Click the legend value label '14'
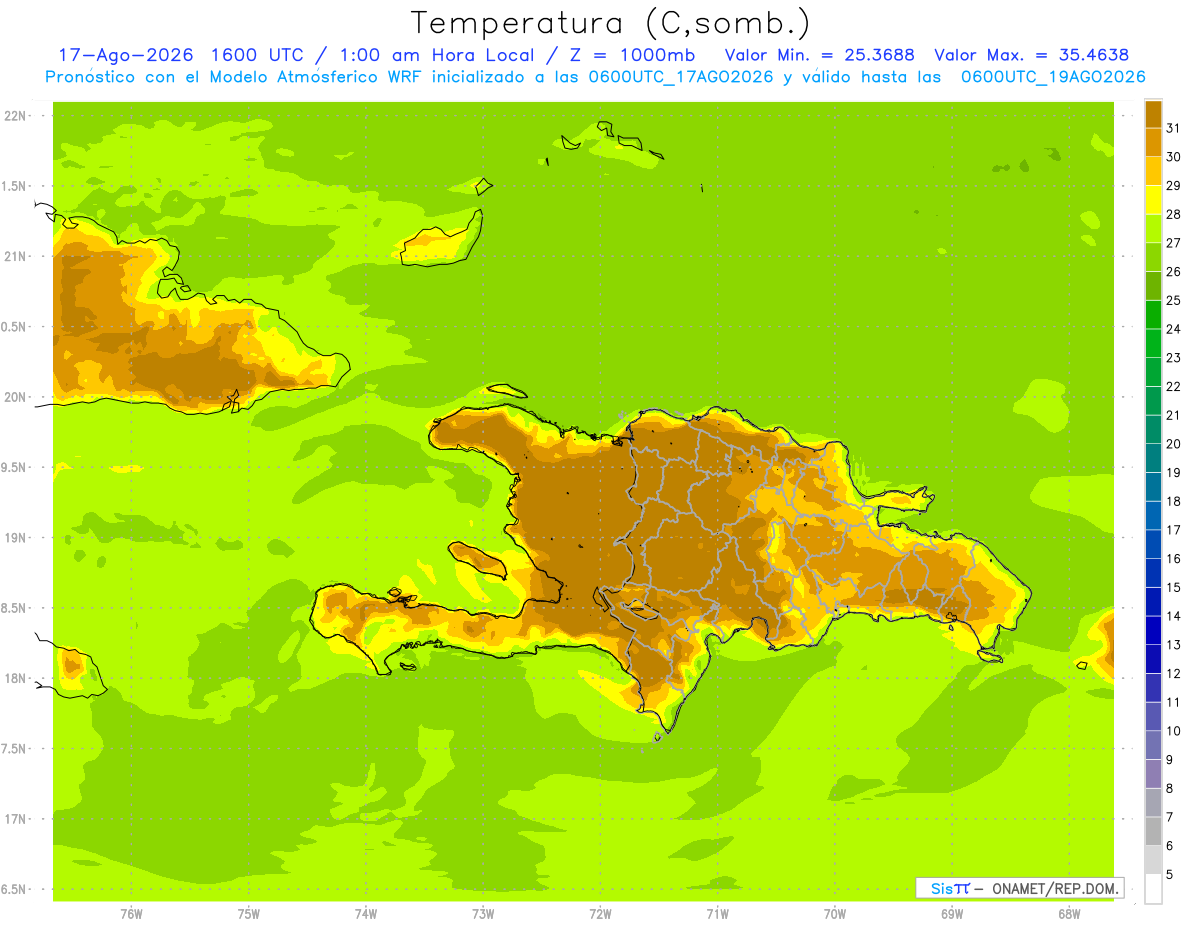This screenshot has width=1200, height=927. [x=1174, y=616]
